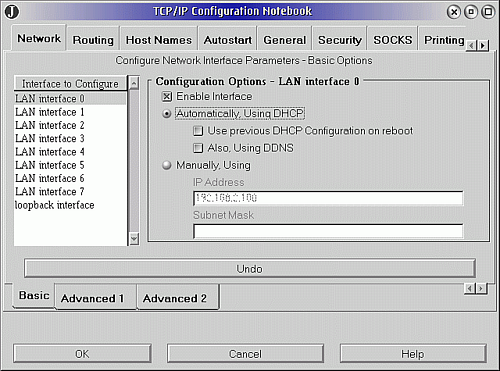This screenshot has width=500, height=371.
Task: Open the Printing tab
Action: pyautogui.click(x=443, y=40)
